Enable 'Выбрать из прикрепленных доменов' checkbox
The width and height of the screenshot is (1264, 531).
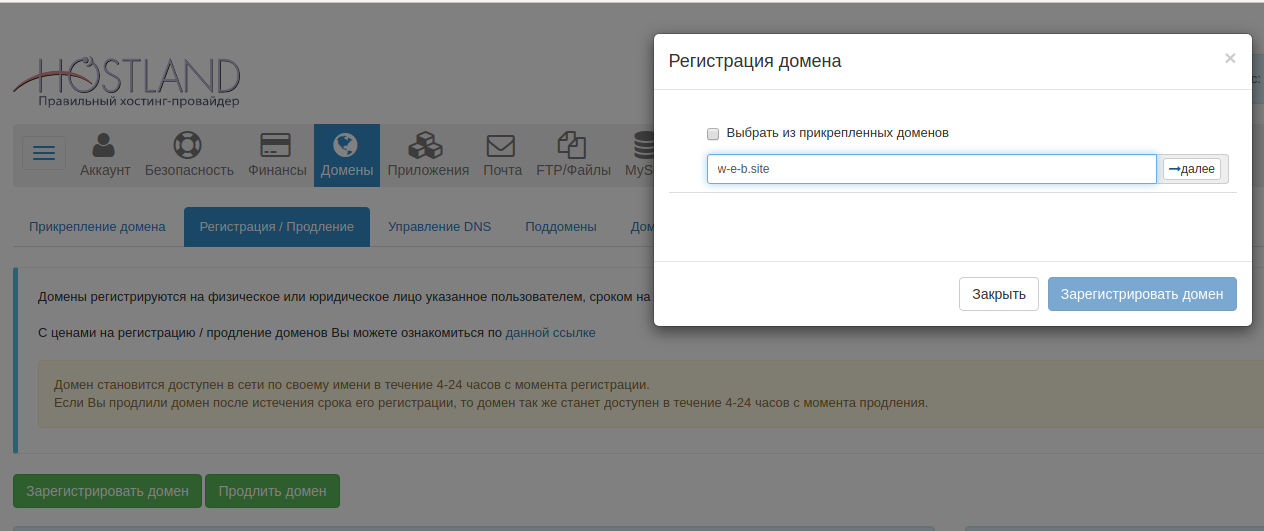[713, 133]
